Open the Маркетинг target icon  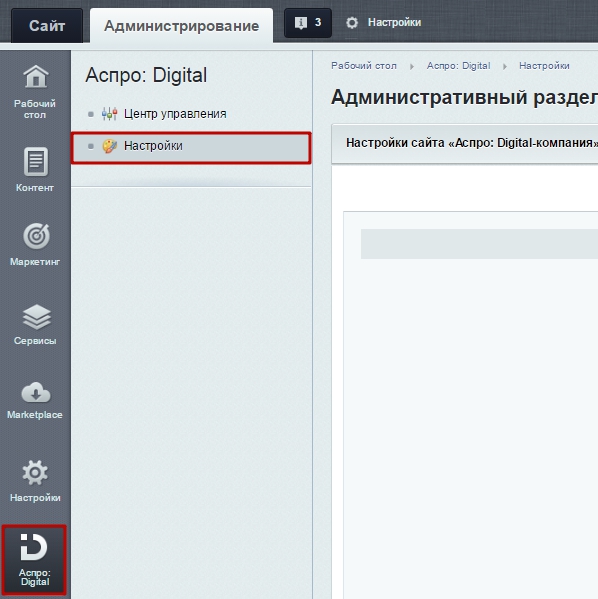[x=36, y=236]
